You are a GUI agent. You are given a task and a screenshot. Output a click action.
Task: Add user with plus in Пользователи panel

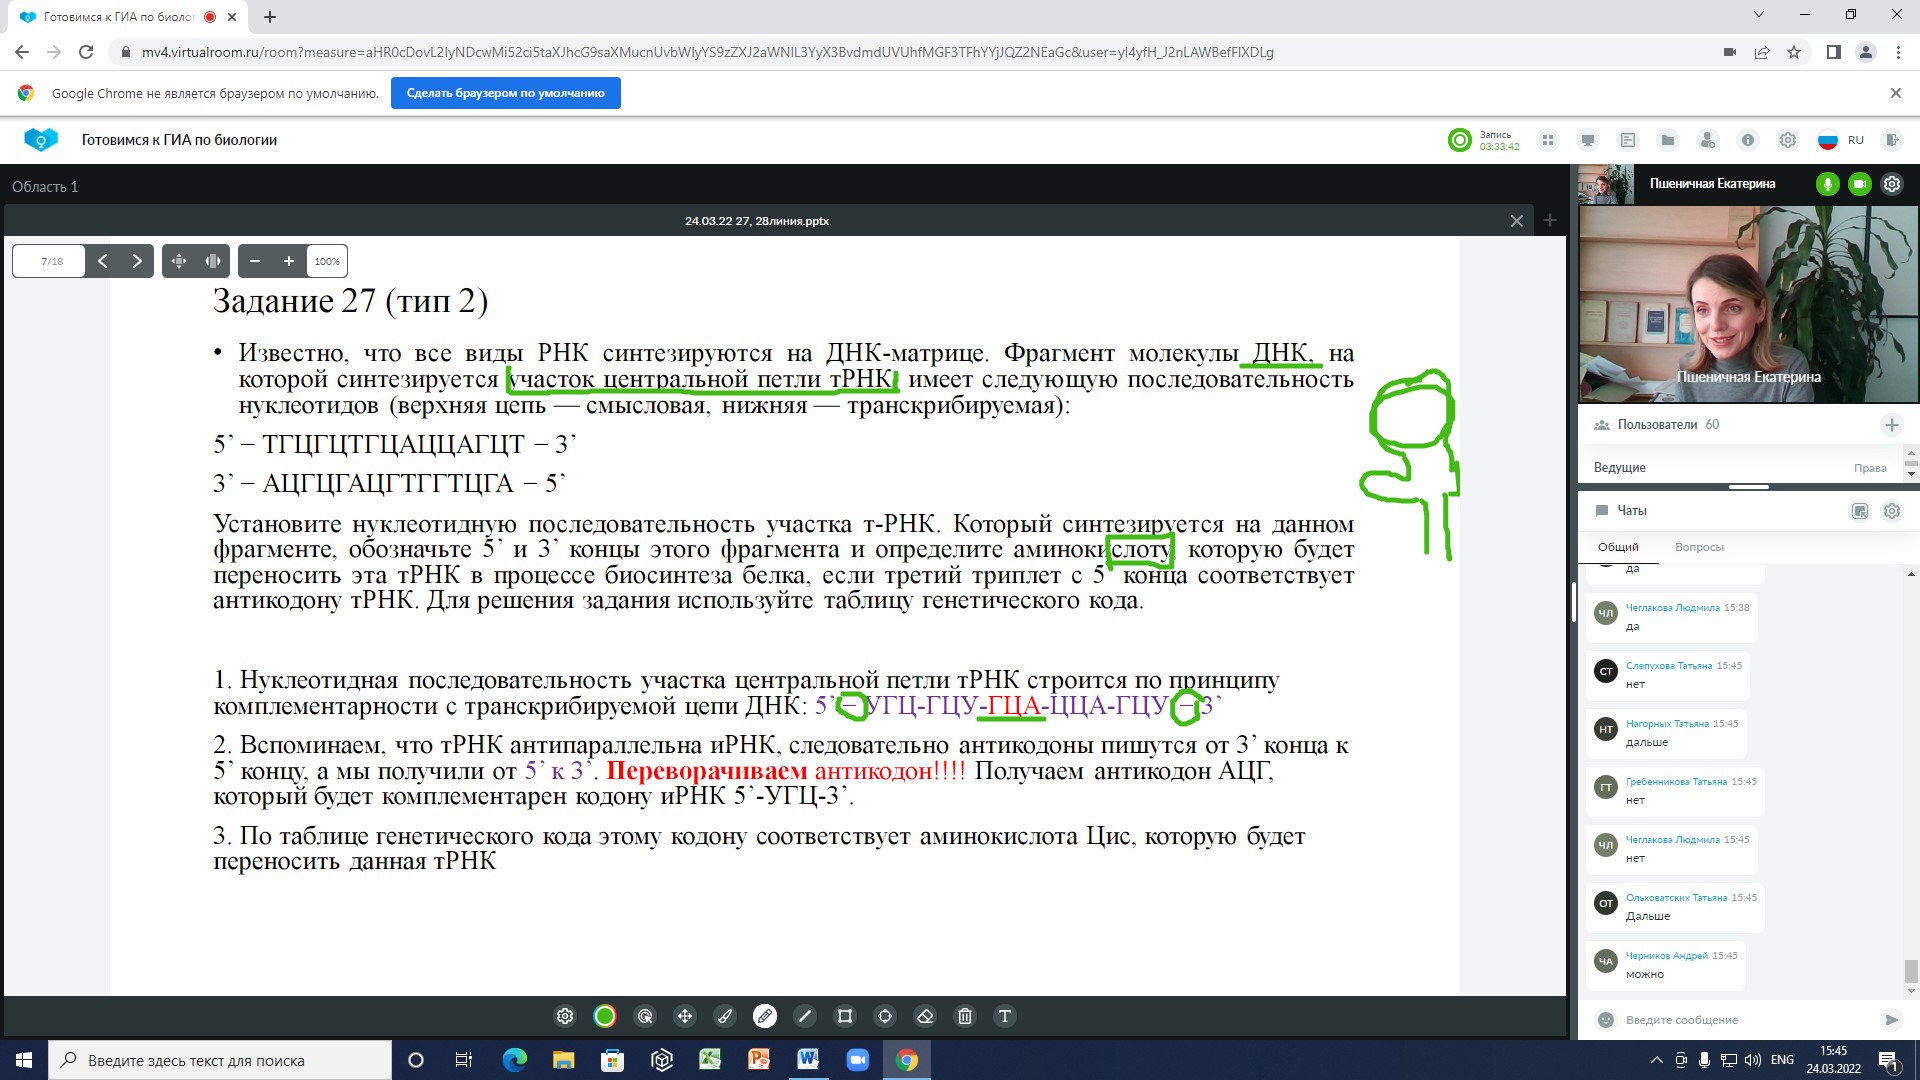point(1892,425)
